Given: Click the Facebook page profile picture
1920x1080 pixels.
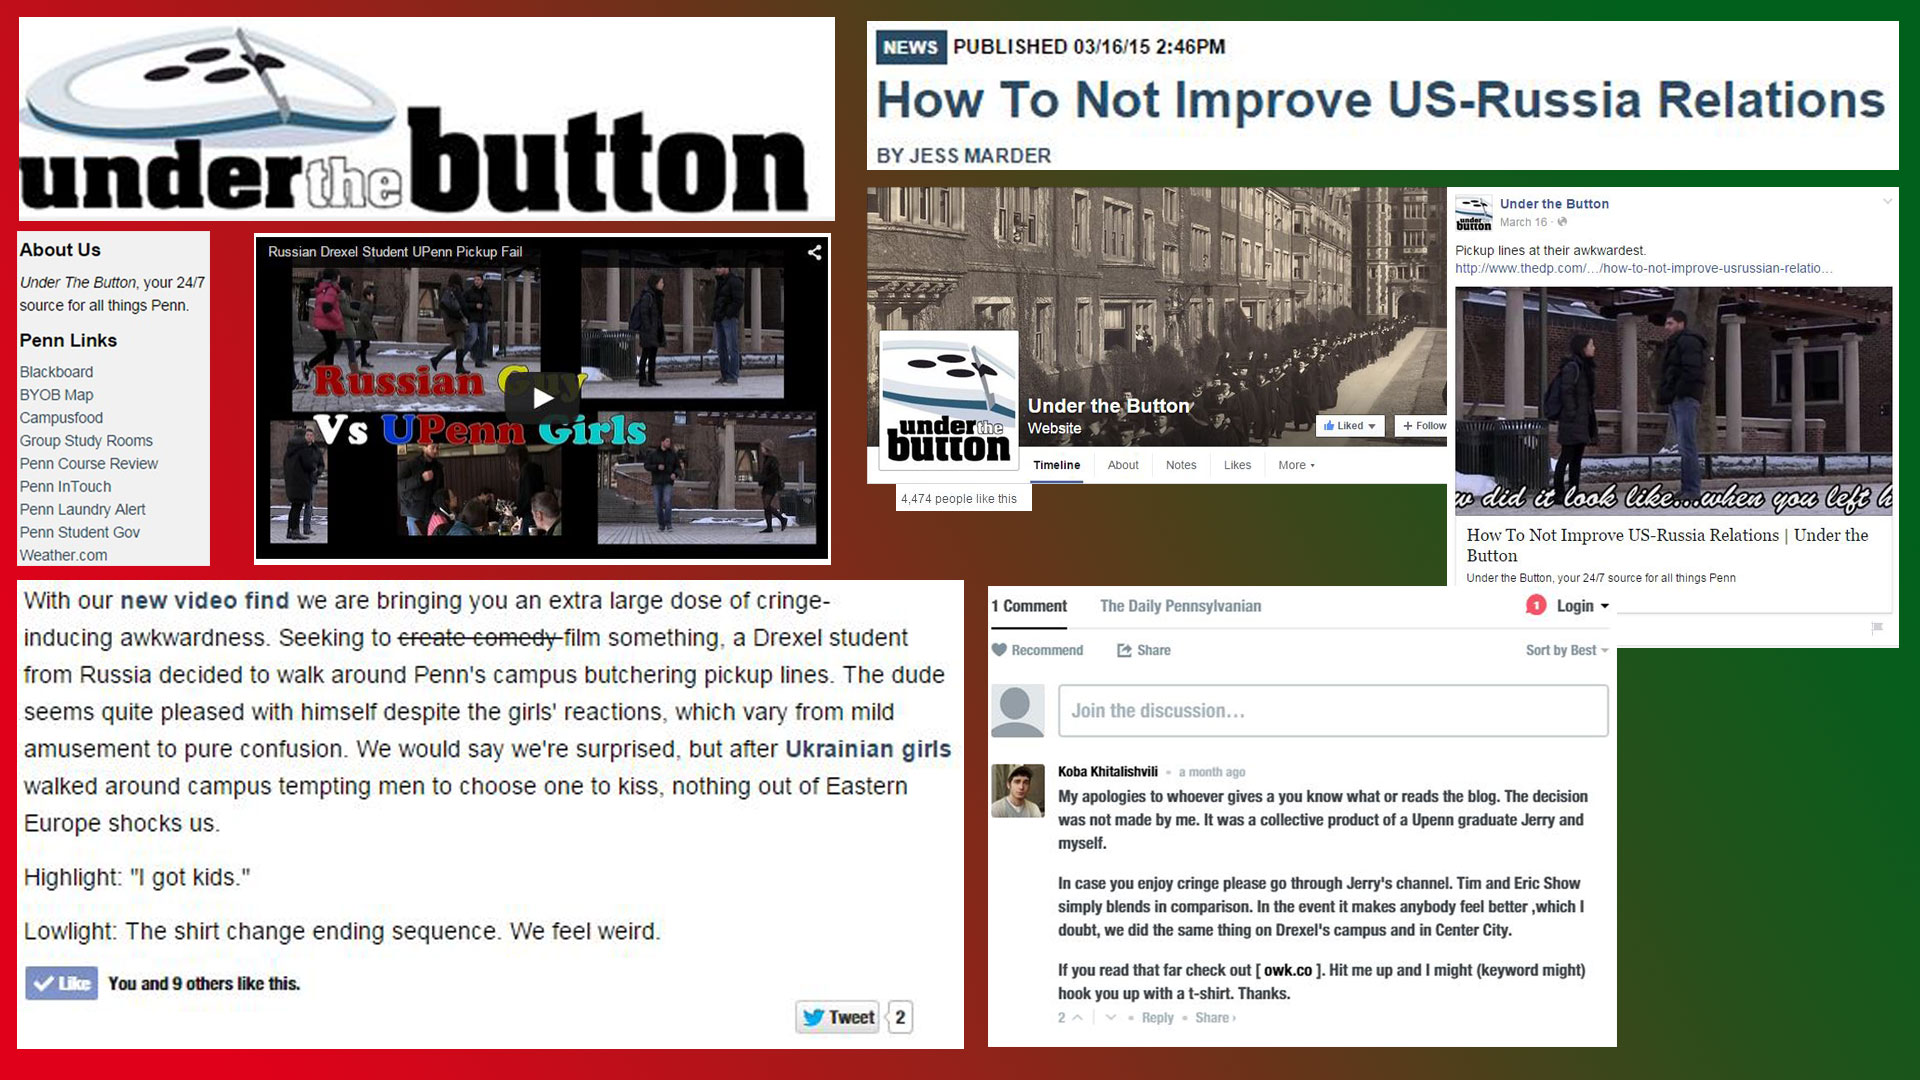Looking at the screenshot, I should (948, 401).
